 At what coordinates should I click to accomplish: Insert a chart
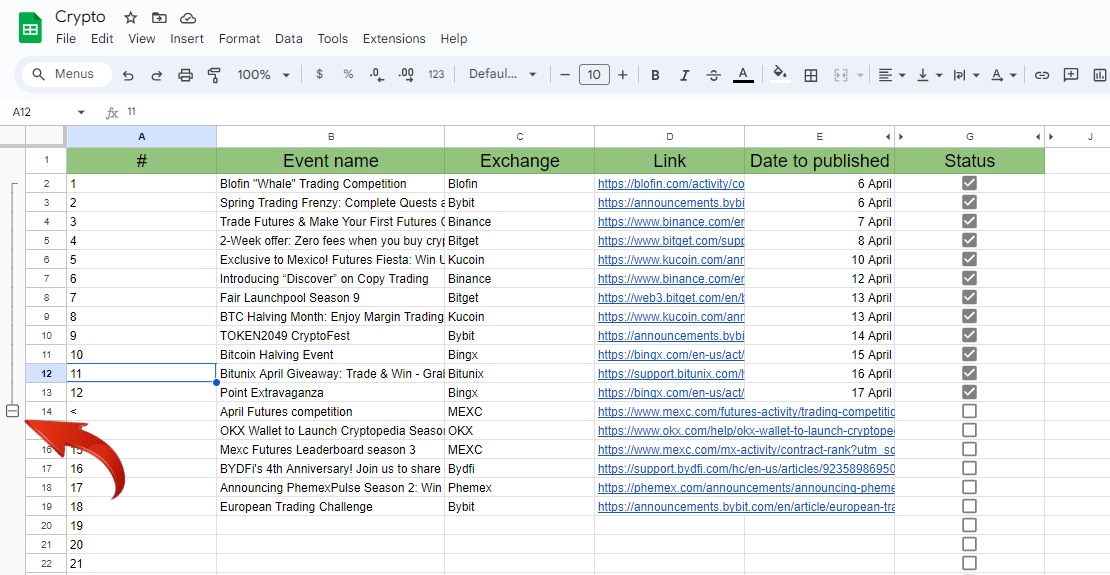click(1100, 75)
